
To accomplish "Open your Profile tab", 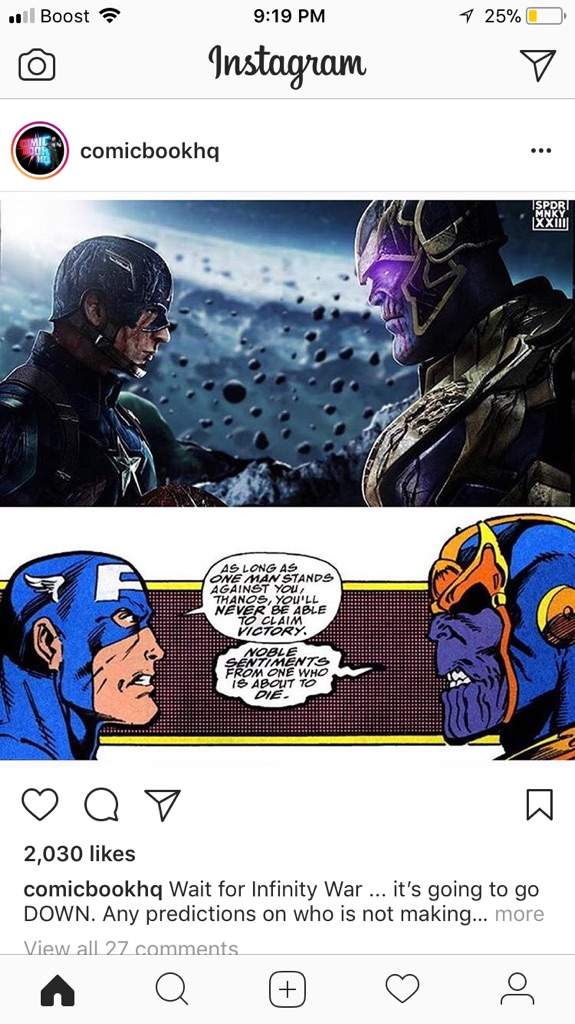I will point(518,989).
